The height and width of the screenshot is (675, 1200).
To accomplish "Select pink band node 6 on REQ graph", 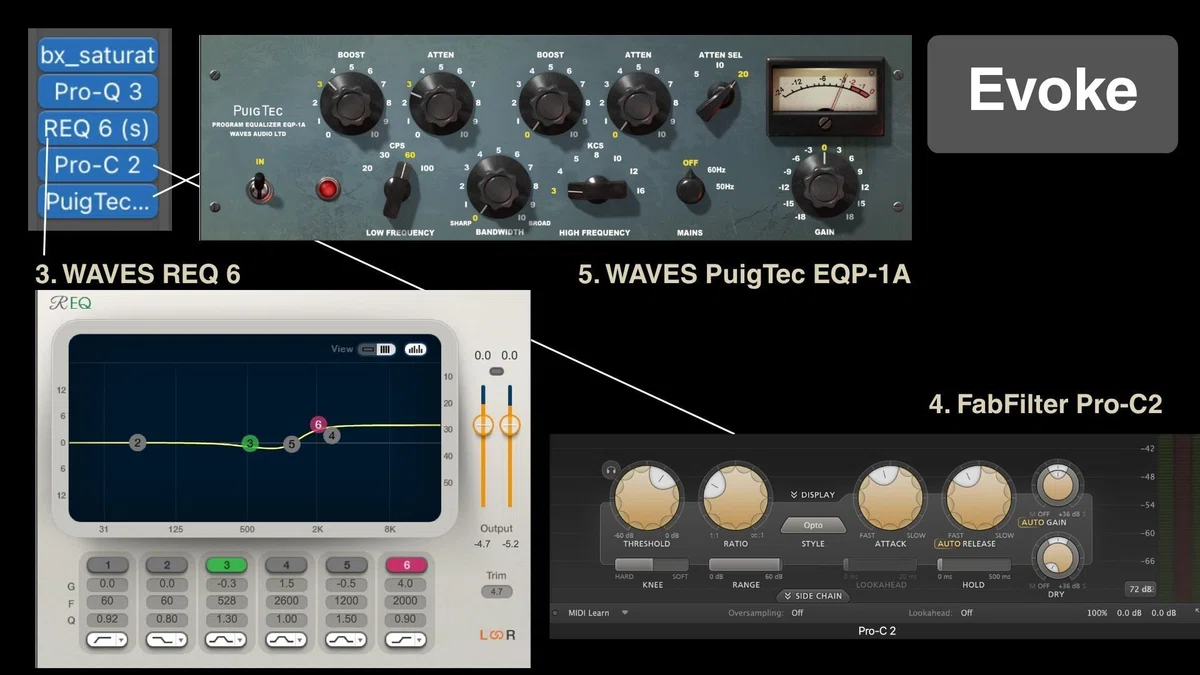I will click(318, 424).
